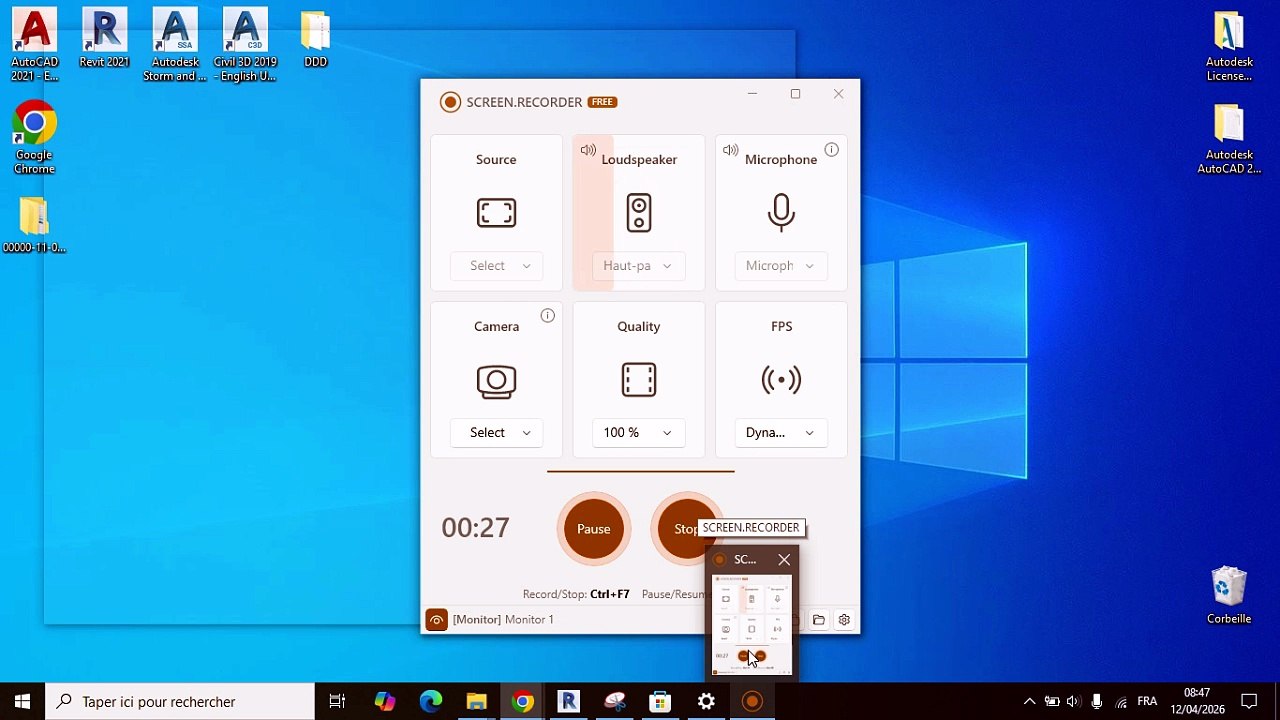Screen dimensions: 1280x720
Task: Open Task View from the taskbar
Action: coord(337,702)
